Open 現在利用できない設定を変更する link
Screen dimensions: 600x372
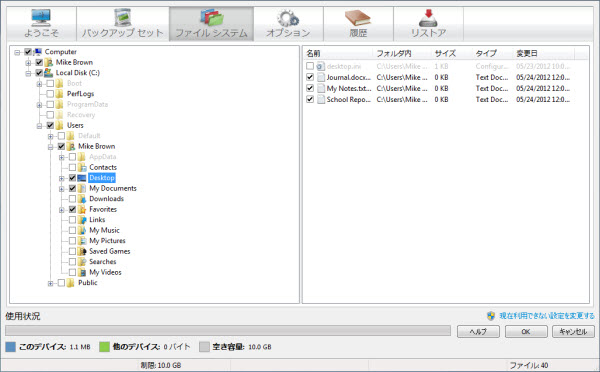[547, 316]
